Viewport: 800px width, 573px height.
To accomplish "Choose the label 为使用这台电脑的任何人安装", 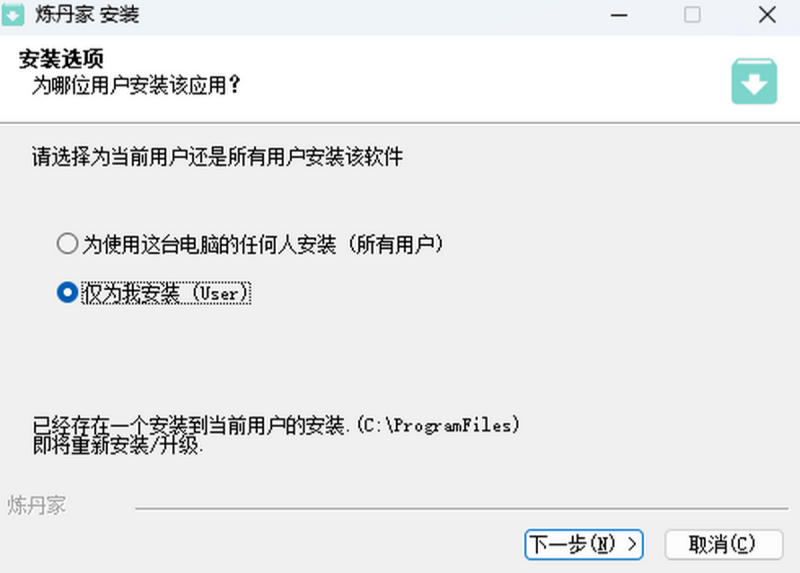I will (x=209, y=244).
